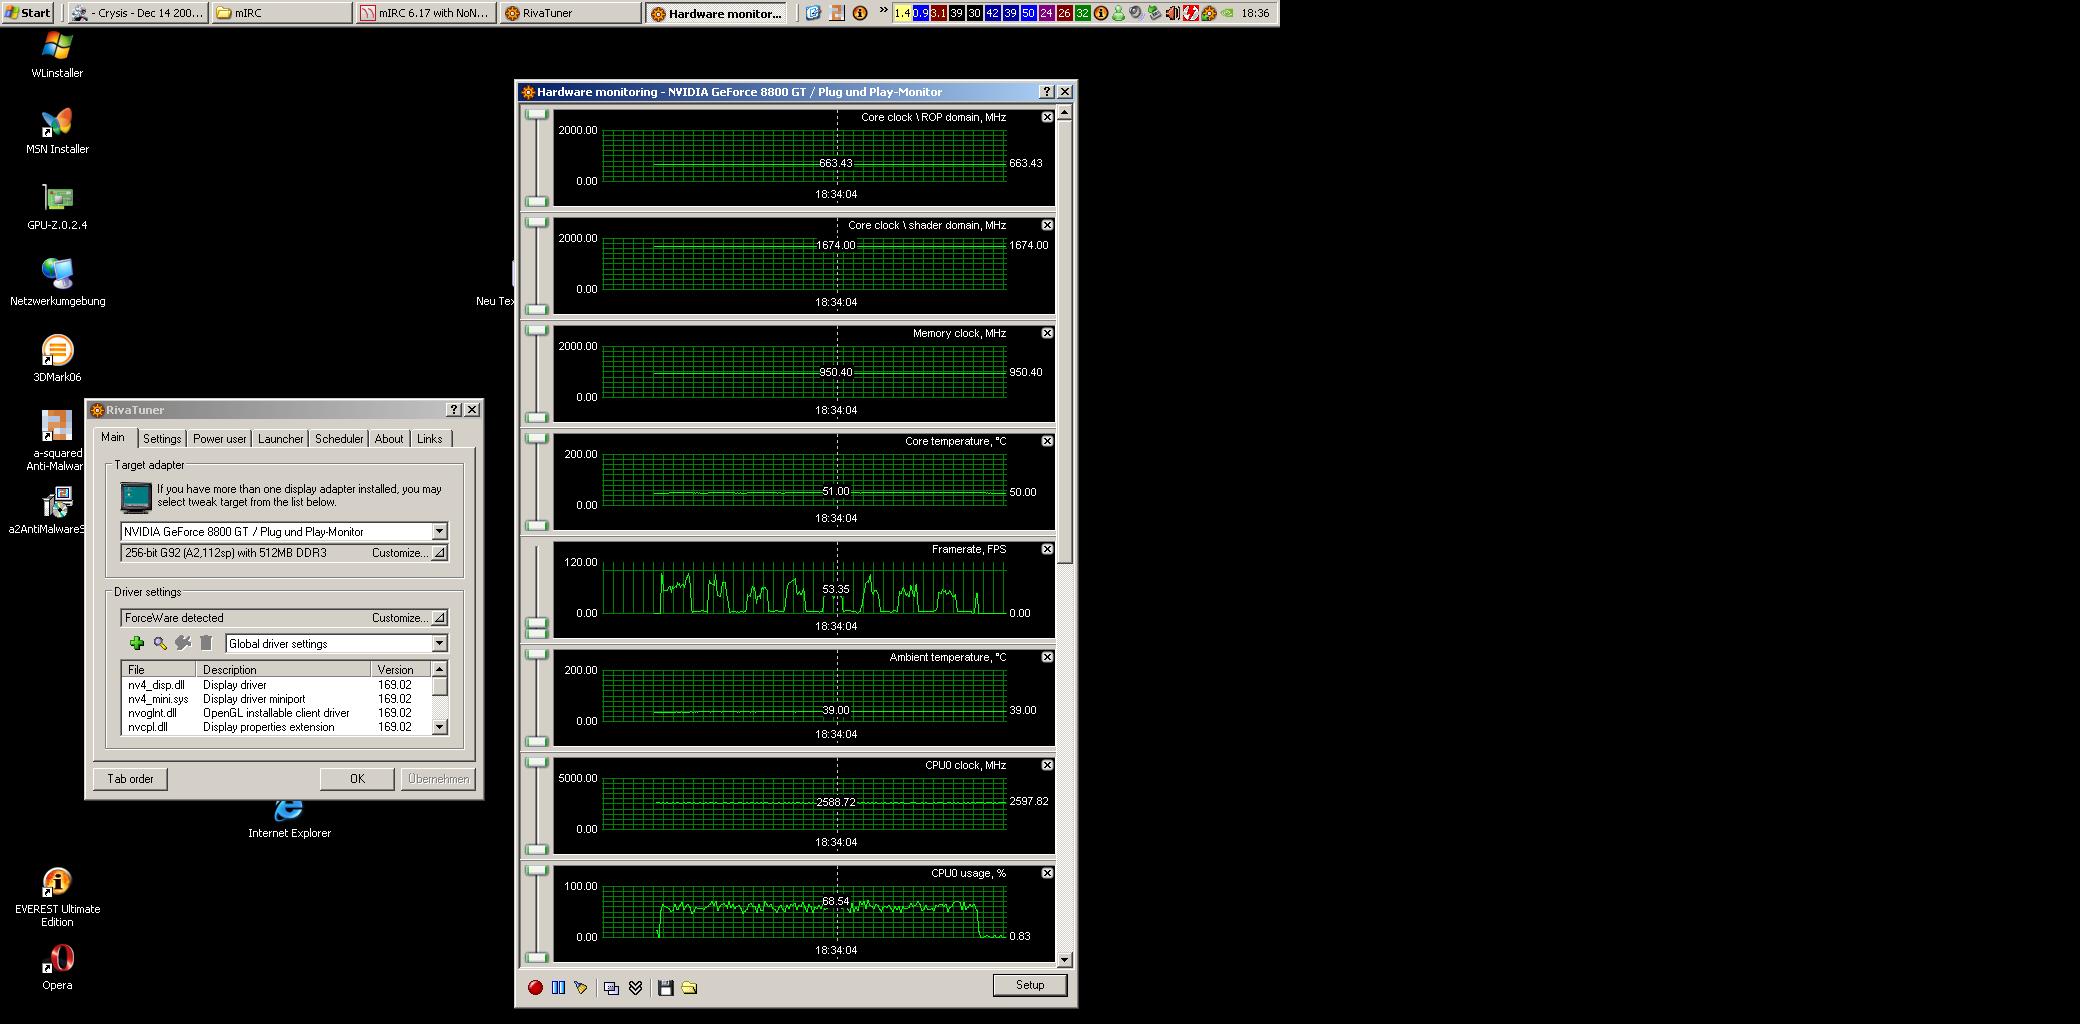The height and width of the screenshot is (1024, 2080).
Task: Remove the Ambient temperature graph with its X
Action: coord(1047,657)
